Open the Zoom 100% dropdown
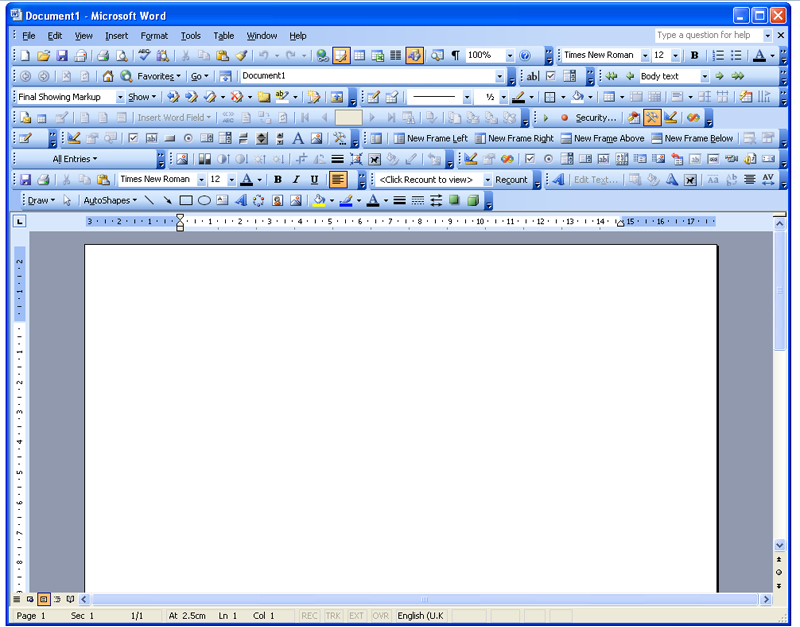 pos(510,56)
